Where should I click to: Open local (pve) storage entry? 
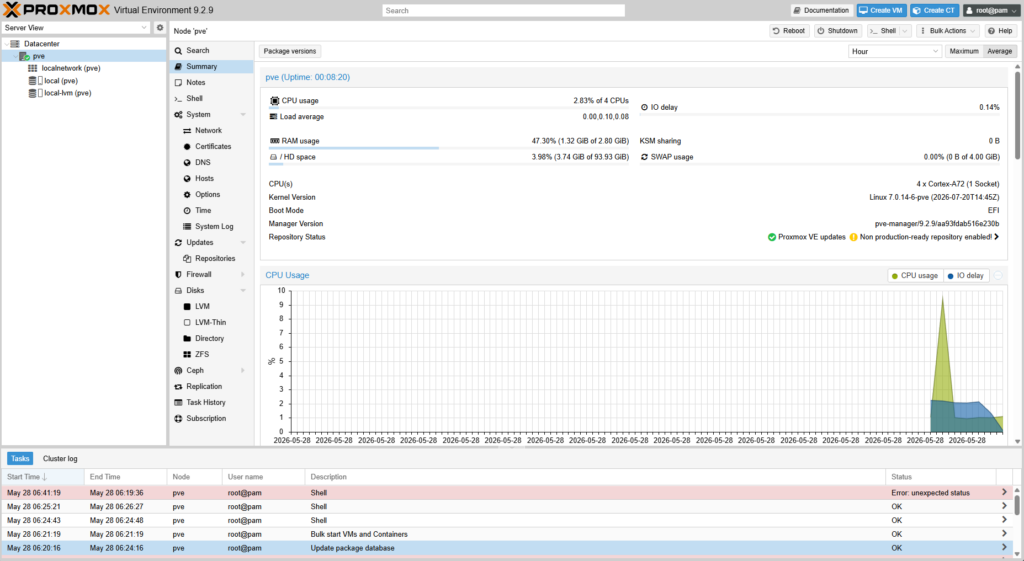pos(61,81)
